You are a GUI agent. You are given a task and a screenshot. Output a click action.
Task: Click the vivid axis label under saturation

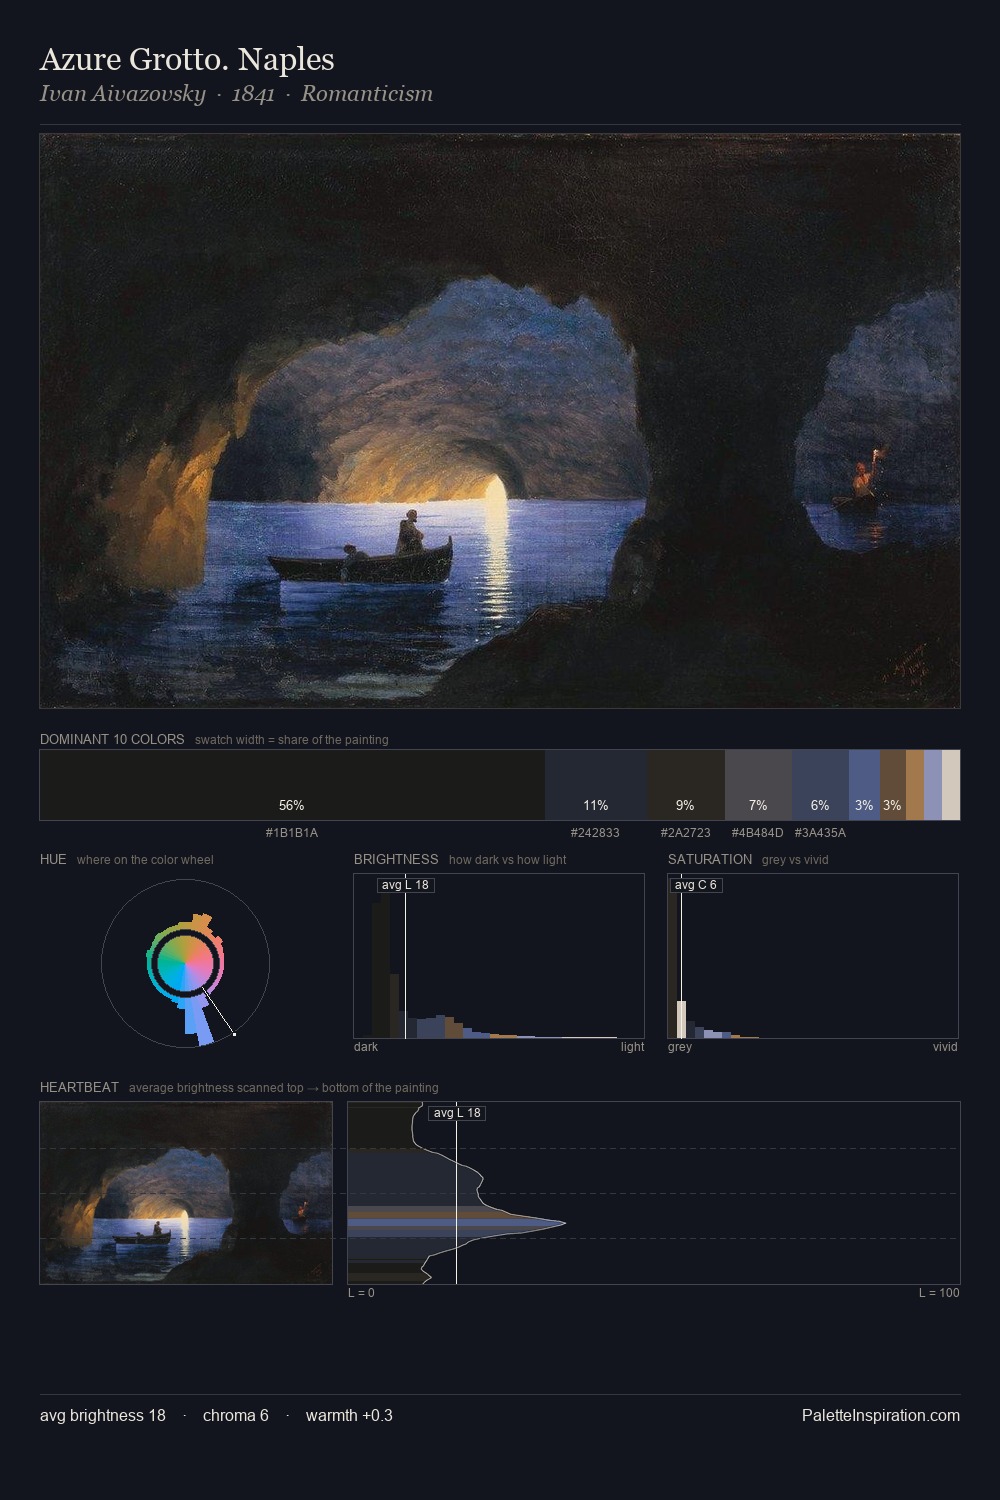coord(945,1047)
